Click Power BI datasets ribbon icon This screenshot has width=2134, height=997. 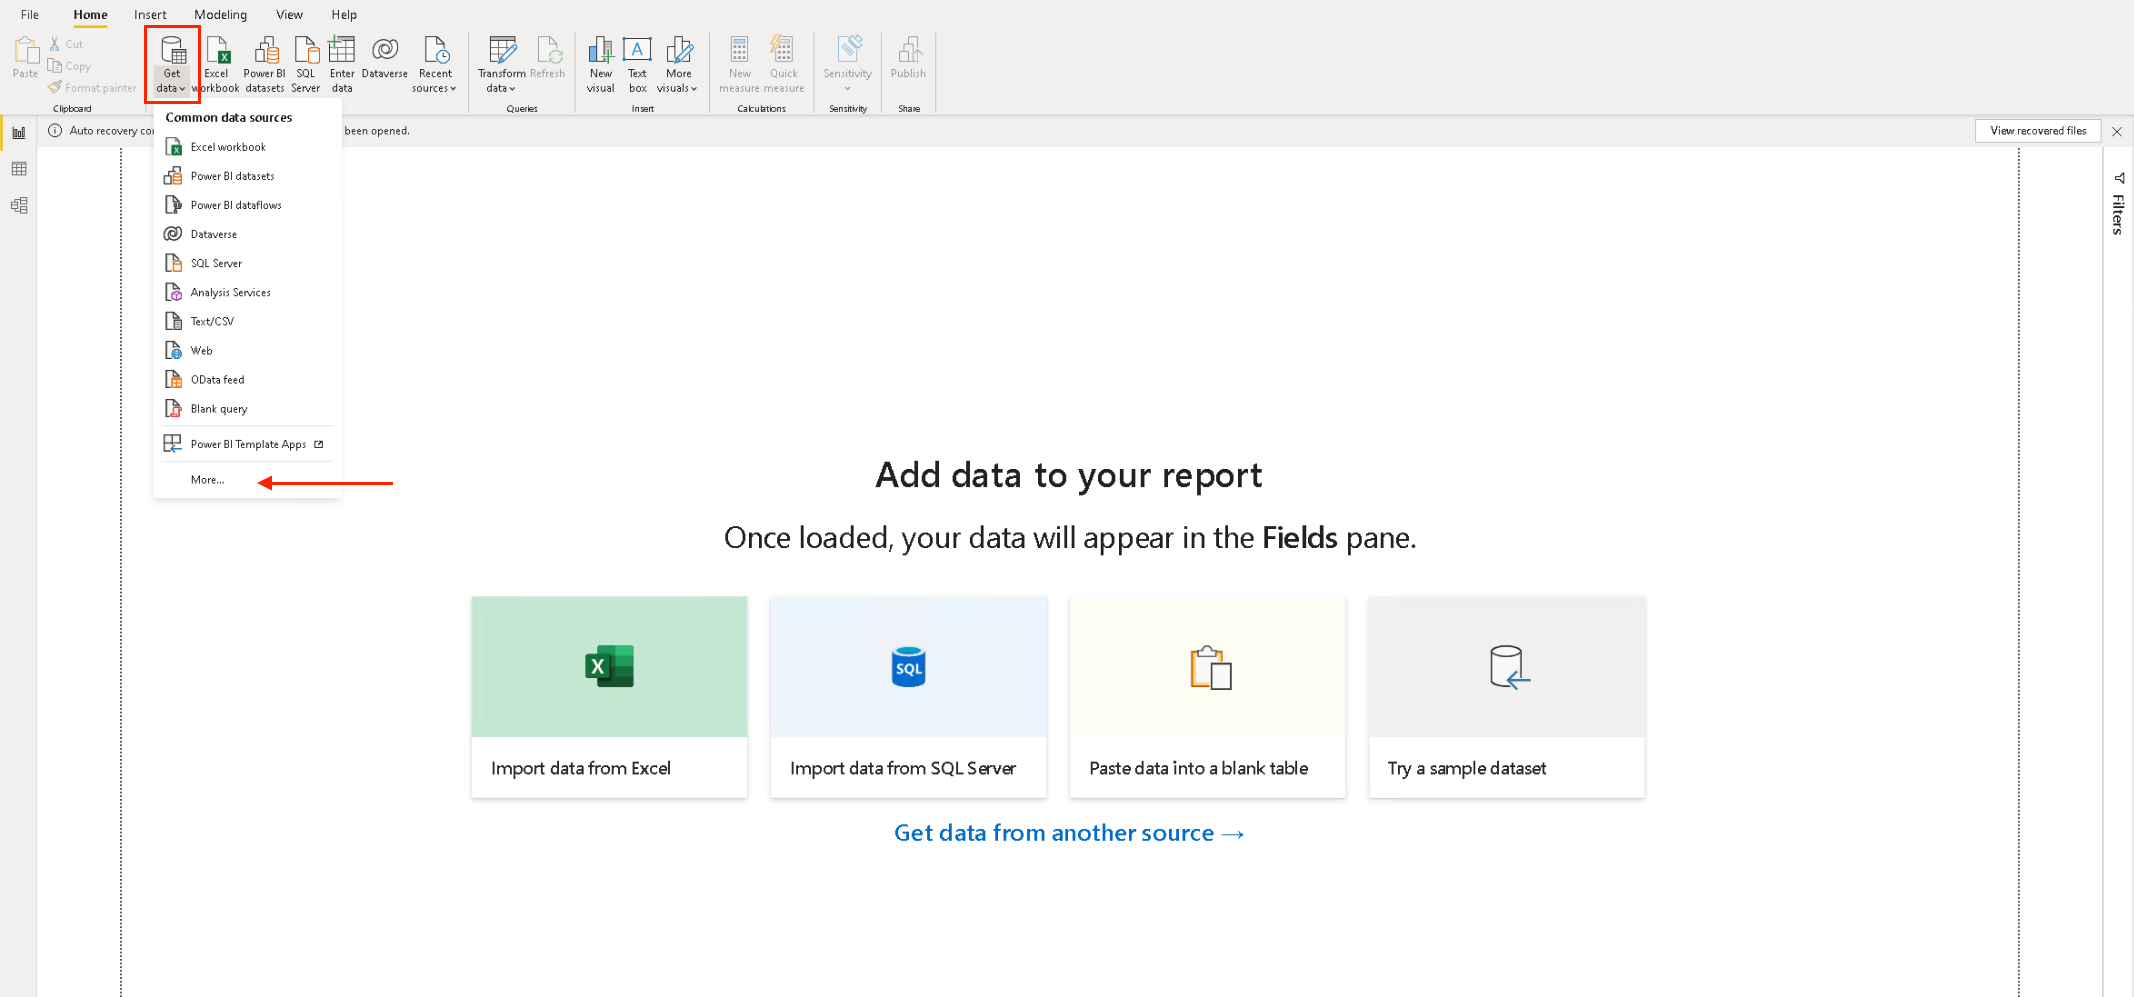tap(265, 64)
